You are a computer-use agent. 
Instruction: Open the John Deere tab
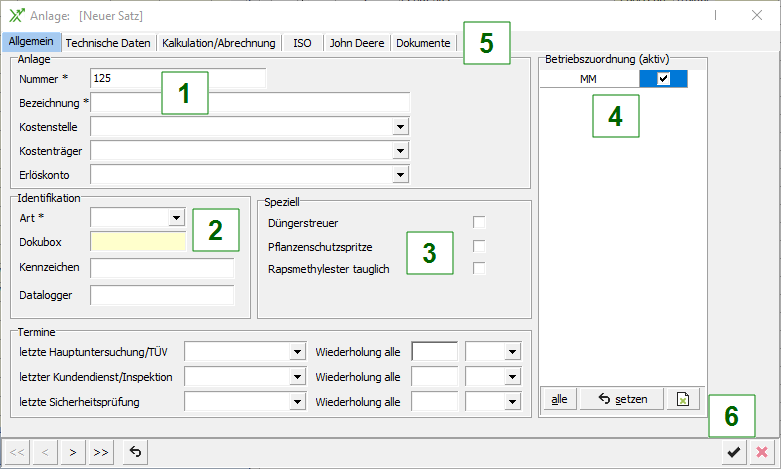coord(356,43)
